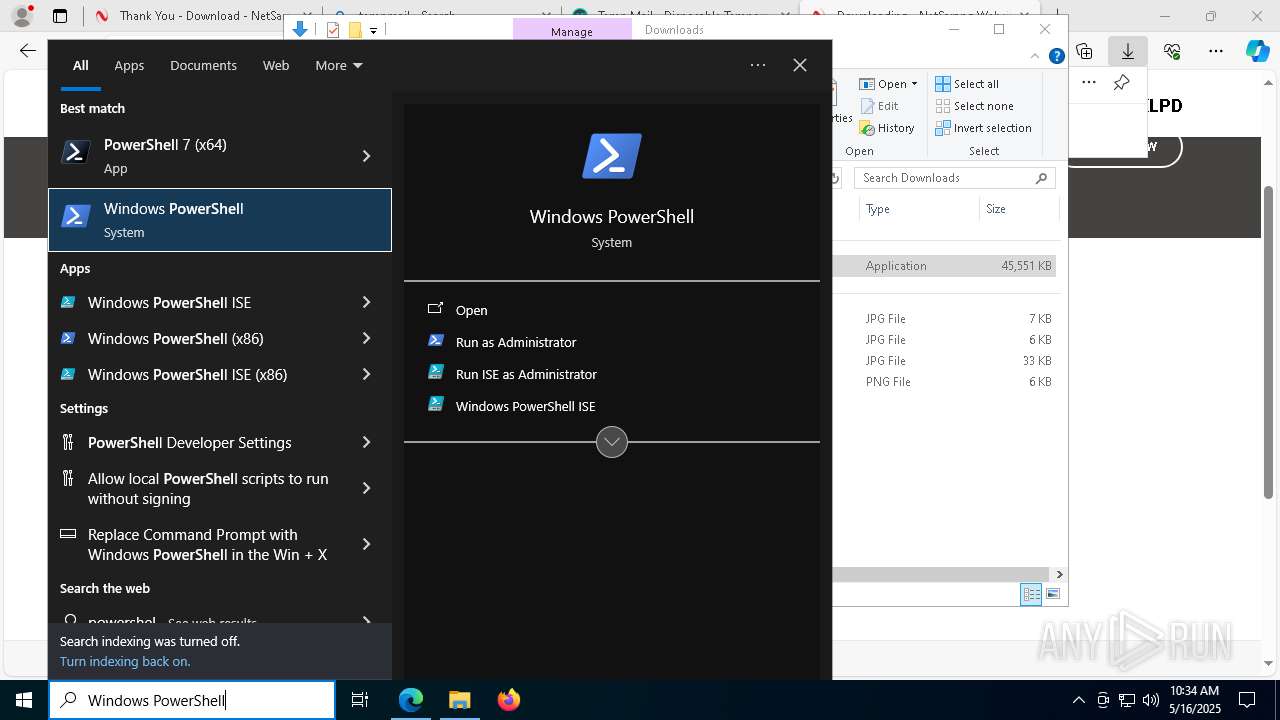
Task: Open Edge Copilot icon
Action: (1257, 51)
